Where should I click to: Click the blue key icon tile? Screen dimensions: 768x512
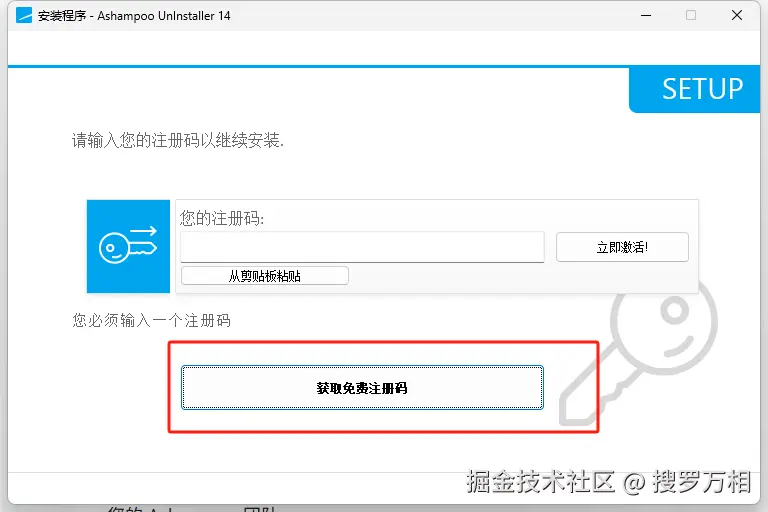tap(128, 246)
